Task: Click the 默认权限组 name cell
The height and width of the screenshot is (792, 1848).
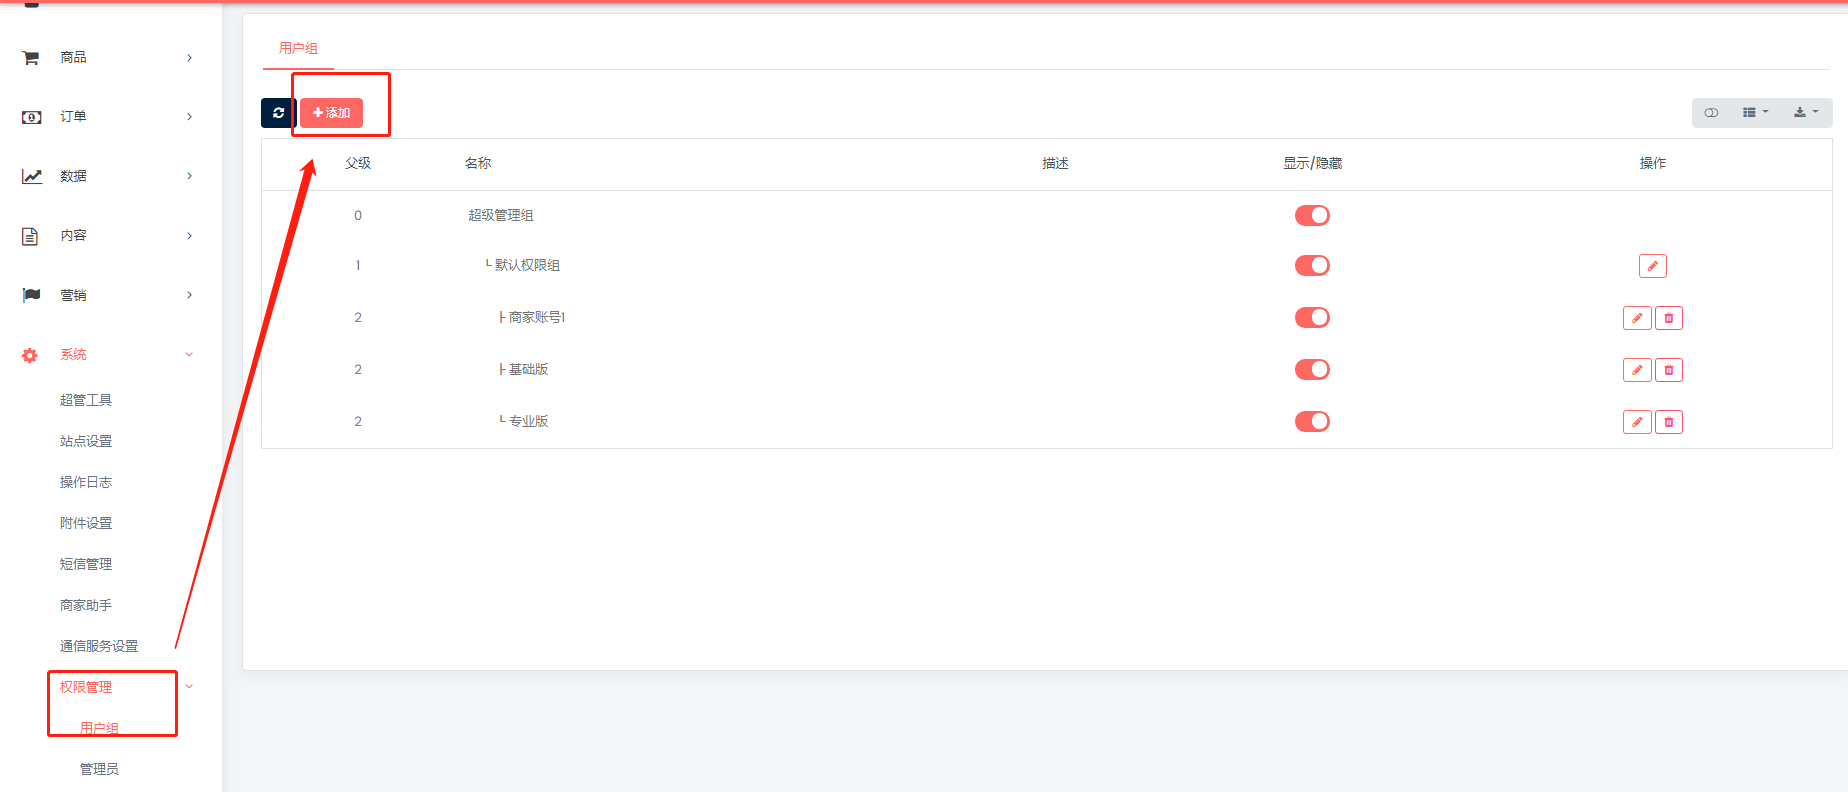Action: 523,265
